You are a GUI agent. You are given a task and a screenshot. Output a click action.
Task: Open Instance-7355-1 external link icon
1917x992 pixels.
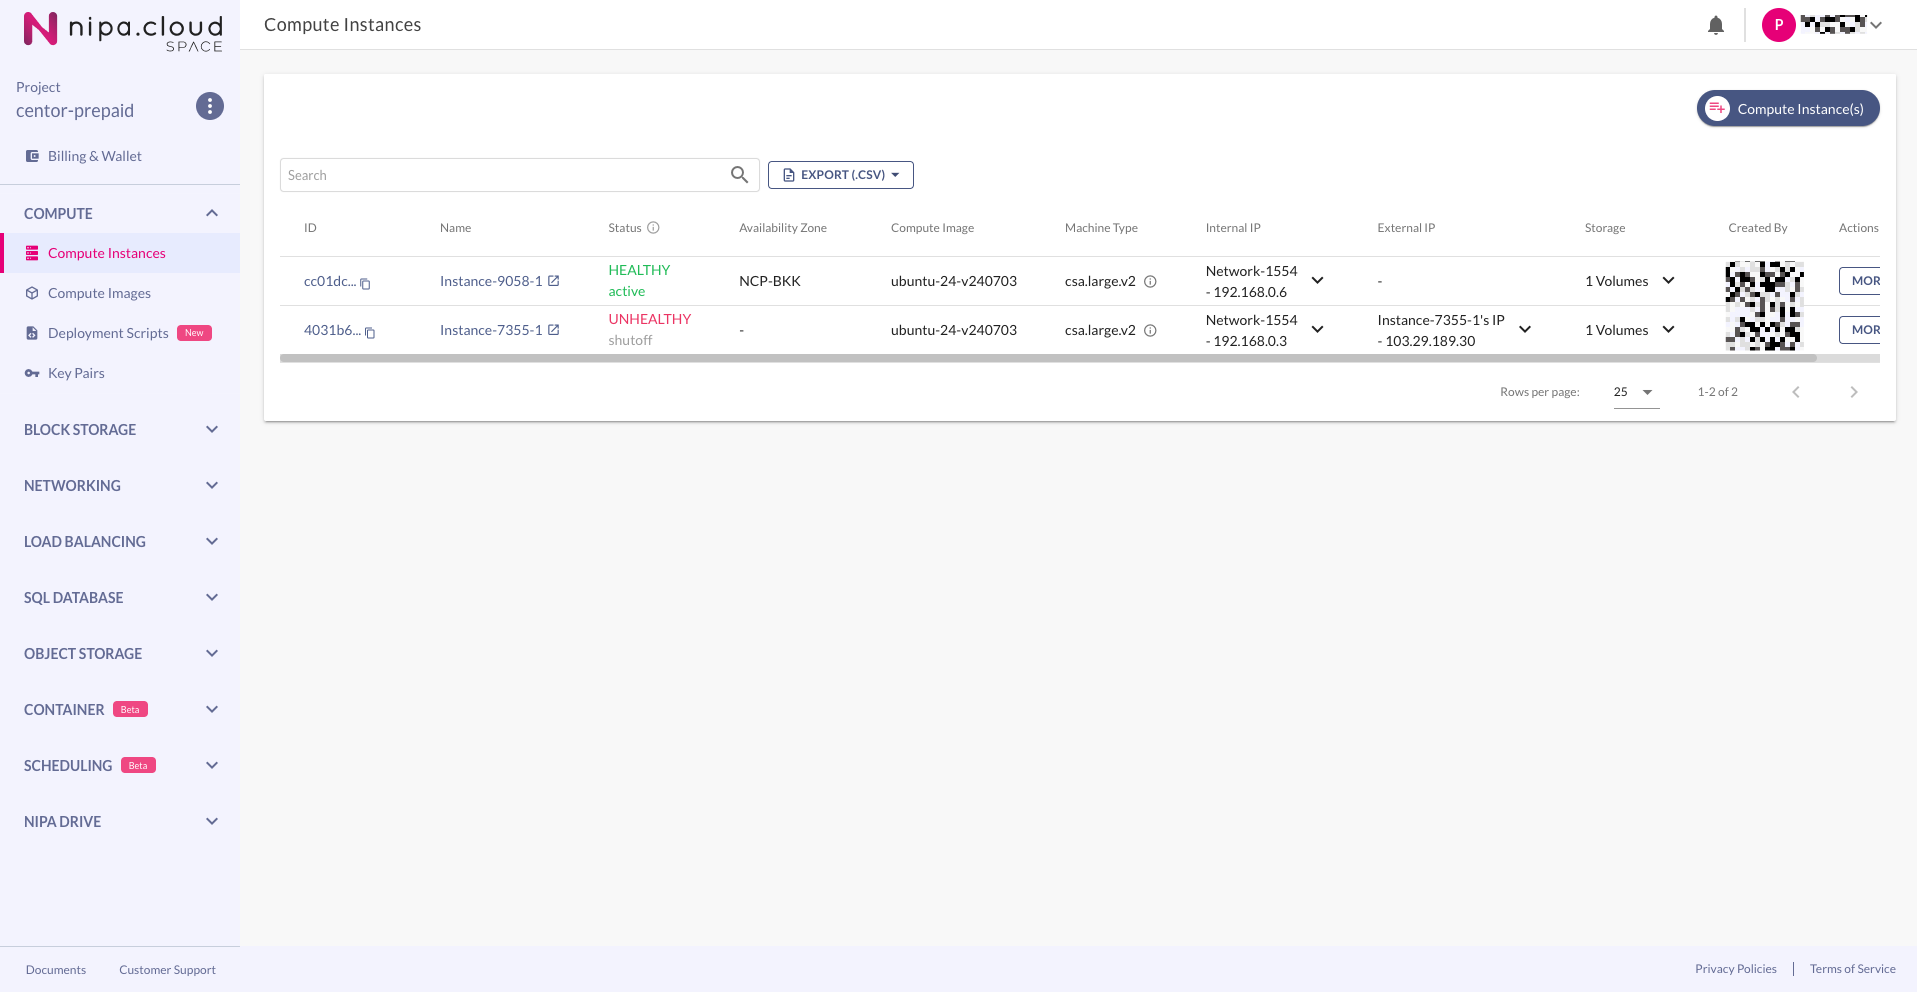(554, 330)
